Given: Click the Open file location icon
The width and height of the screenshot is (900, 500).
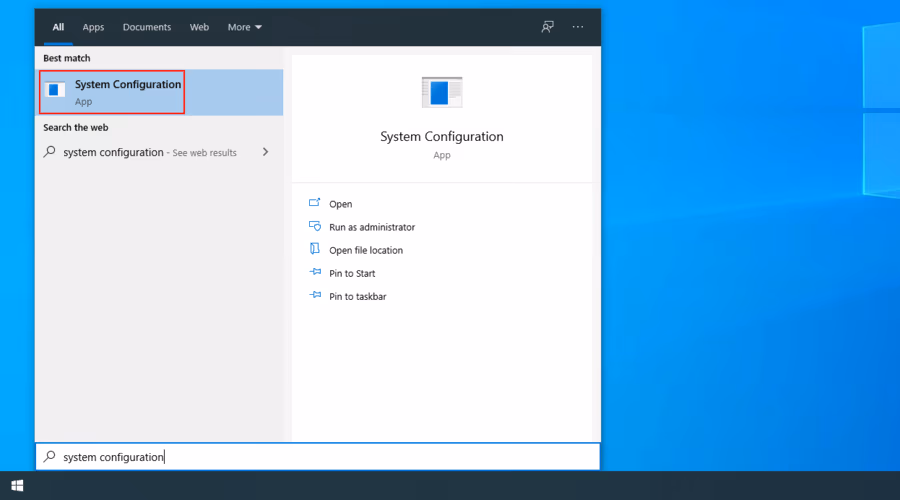Looking at the screenshot, I should coord(315,249).
